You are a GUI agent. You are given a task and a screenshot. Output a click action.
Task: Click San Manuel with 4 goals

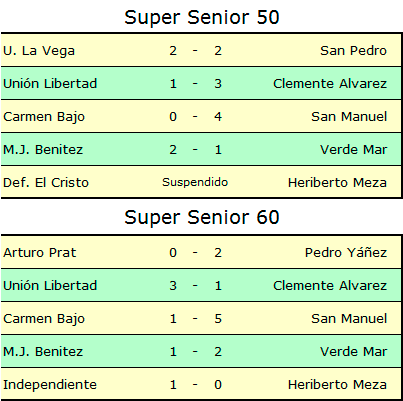[349, 117]
